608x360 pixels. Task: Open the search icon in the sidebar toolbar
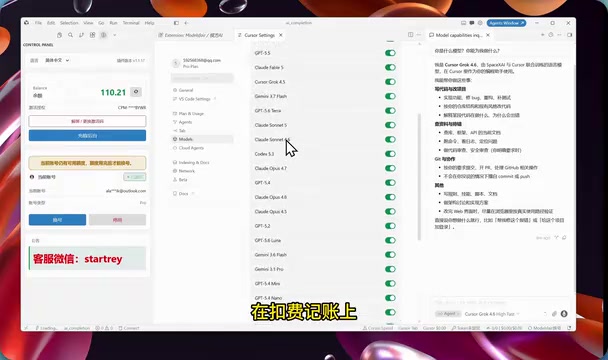tap(70, 35)
